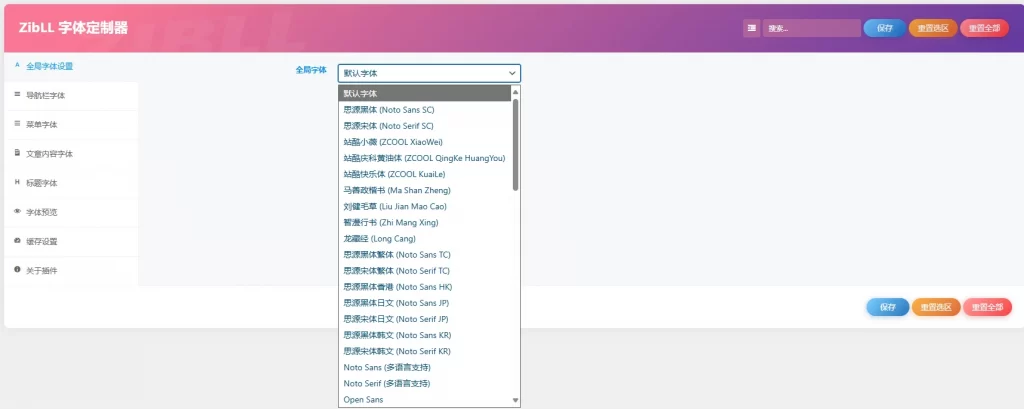The width and height of the screenshot is (1024, 409).
Task: Collapse the 全局字体 dropdown via its chevron
Action: [x=512, y=73]
